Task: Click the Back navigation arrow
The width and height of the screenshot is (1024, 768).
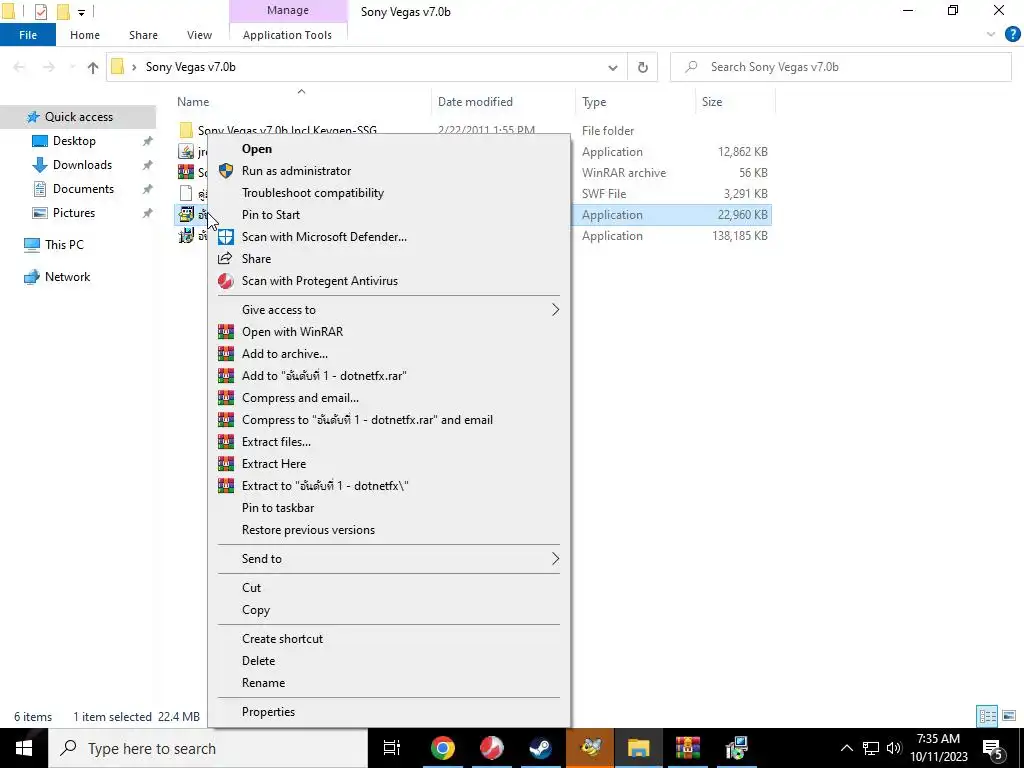Action: pyautogui.click(x=20, y=67)
